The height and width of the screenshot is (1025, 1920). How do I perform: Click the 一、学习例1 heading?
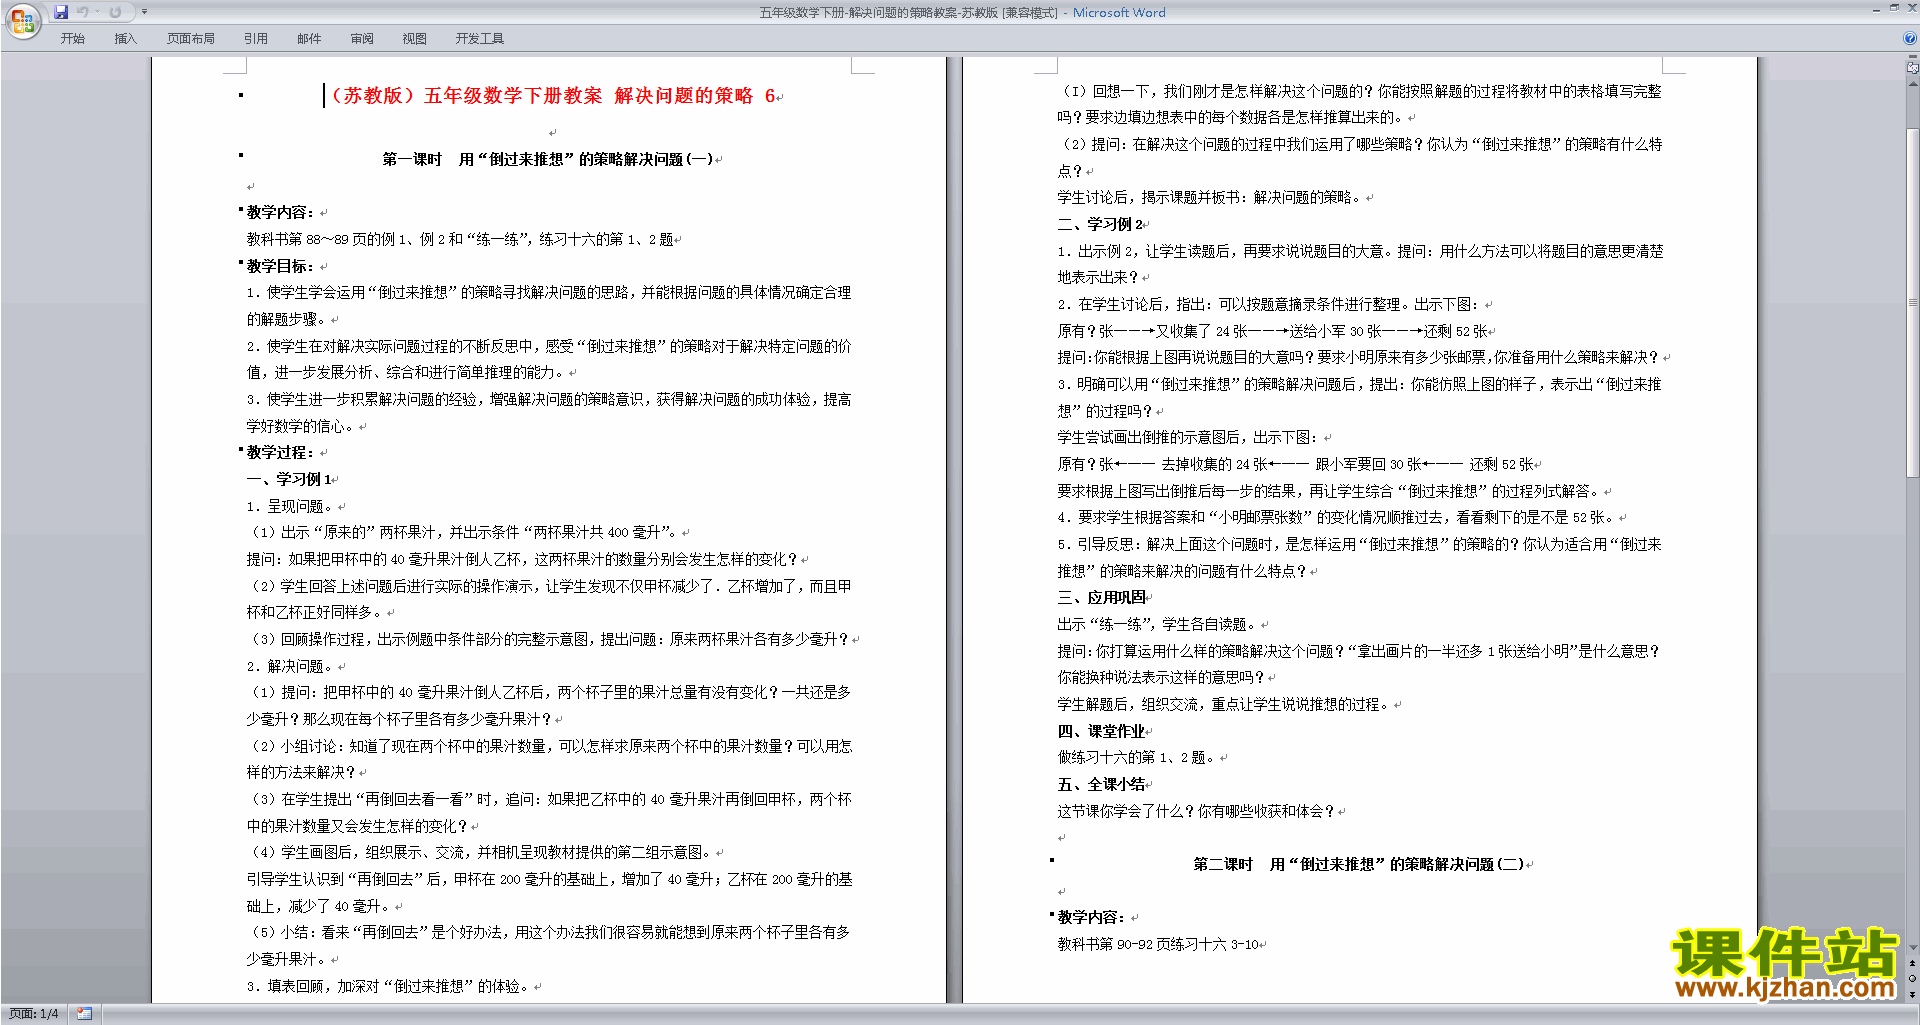point(289,479)
